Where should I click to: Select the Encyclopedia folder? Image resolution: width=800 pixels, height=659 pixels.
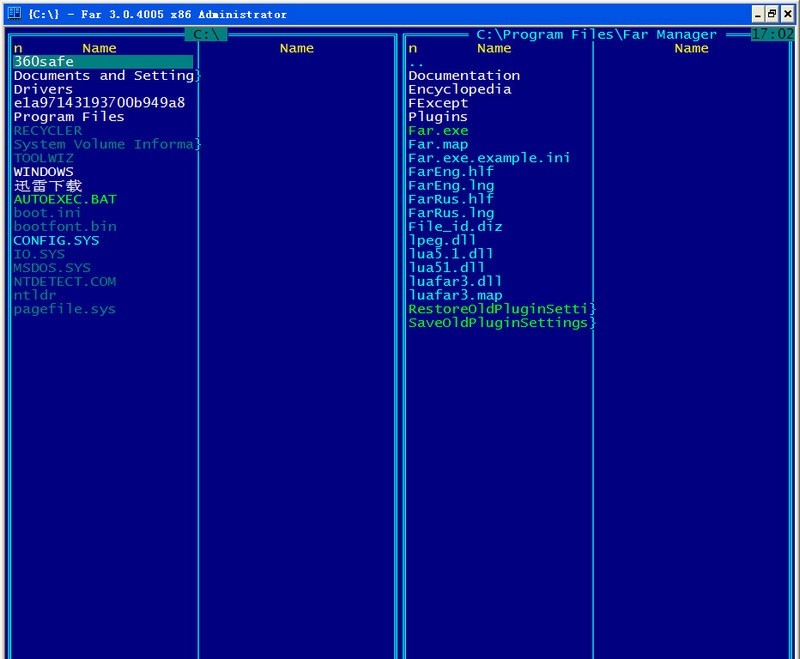coord(460,89)
